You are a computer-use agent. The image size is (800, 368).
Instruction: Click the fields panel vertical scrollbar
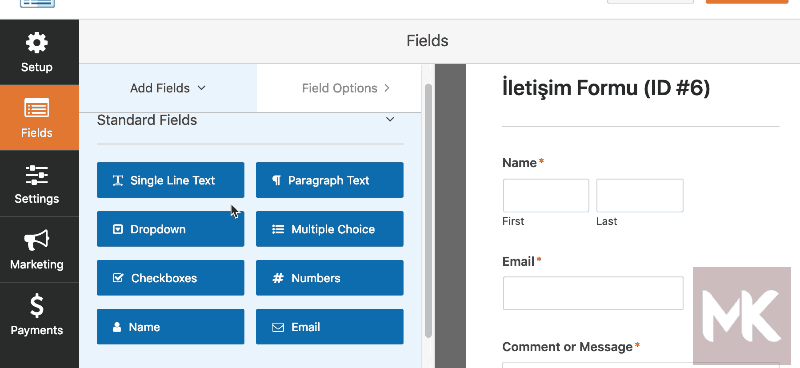(428, 210)
